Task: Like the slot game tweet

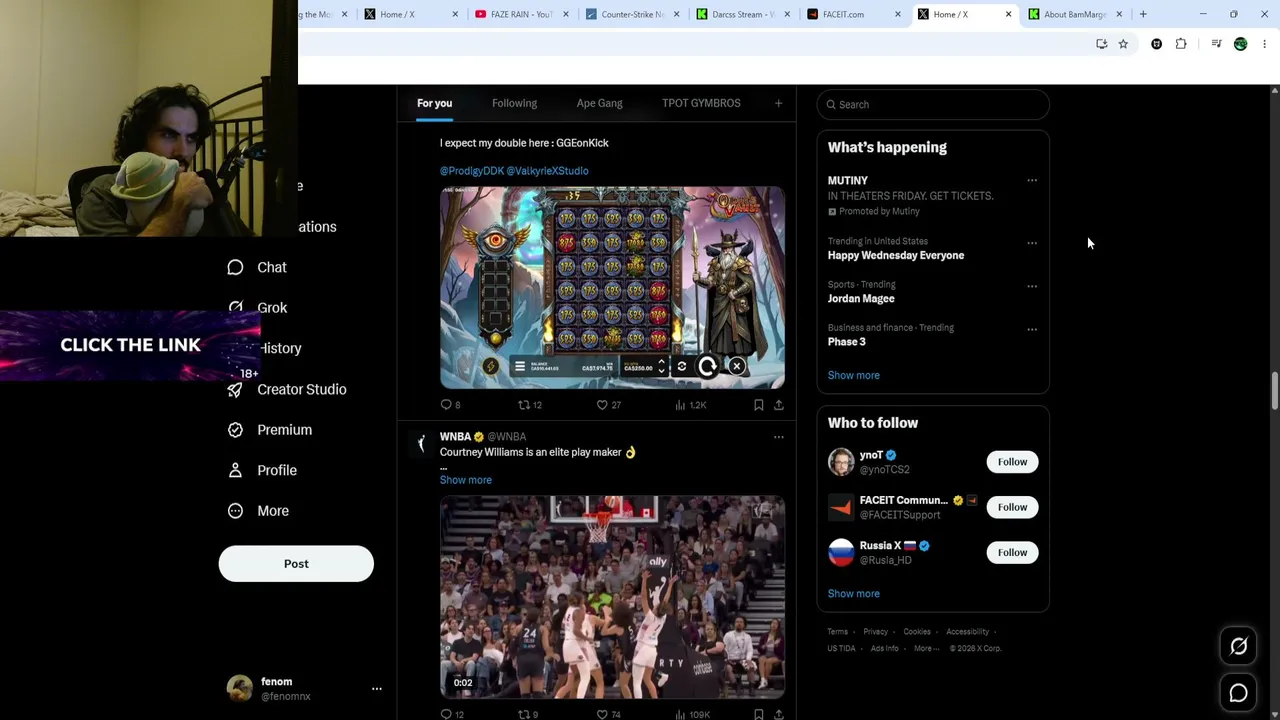Action: point(609,405)
